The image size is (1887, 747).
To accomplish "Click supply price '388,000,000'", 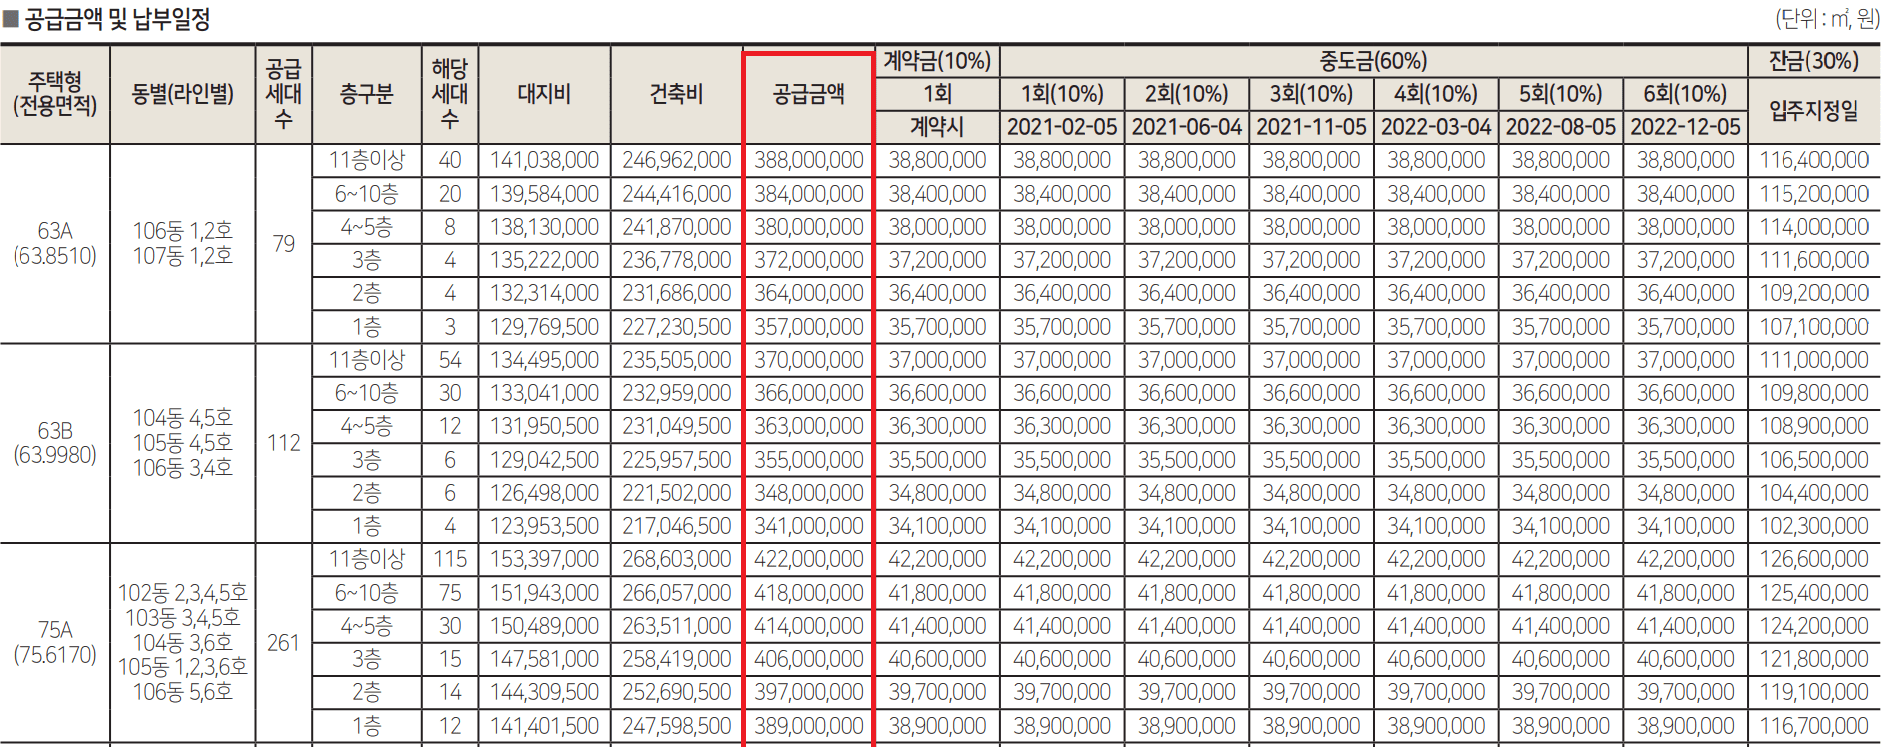I will pyautogui.click(x=809, y=160).
